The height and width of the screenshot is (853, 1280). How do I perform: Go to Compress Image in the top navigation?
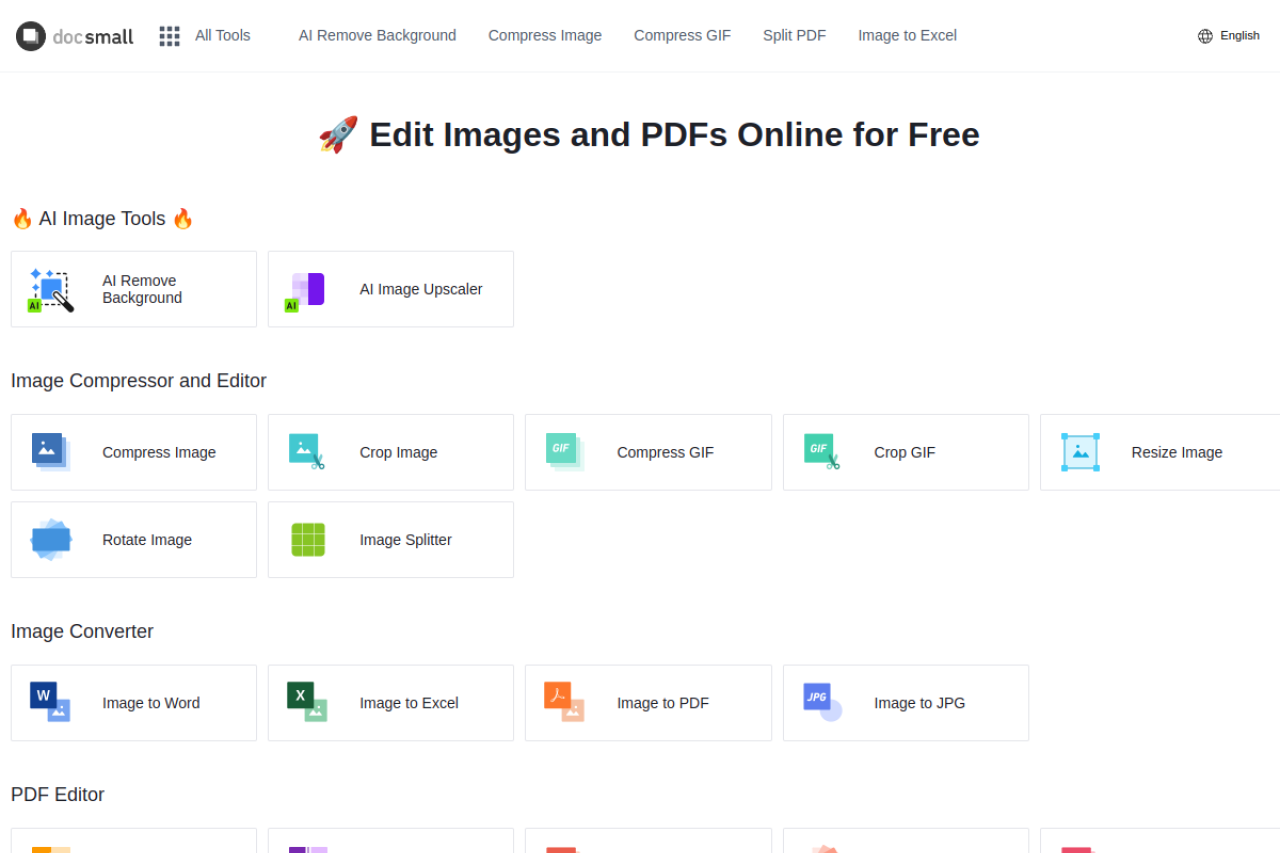[x=545, y=35]
